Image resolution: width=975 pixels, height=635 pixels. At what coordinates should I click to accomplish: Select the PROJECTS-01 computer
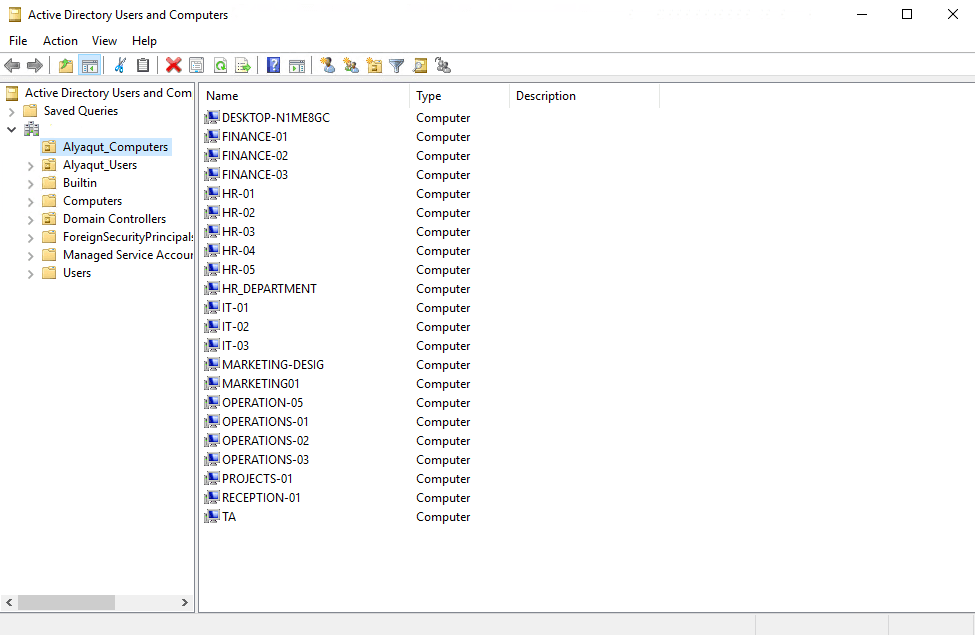(257, 478)
